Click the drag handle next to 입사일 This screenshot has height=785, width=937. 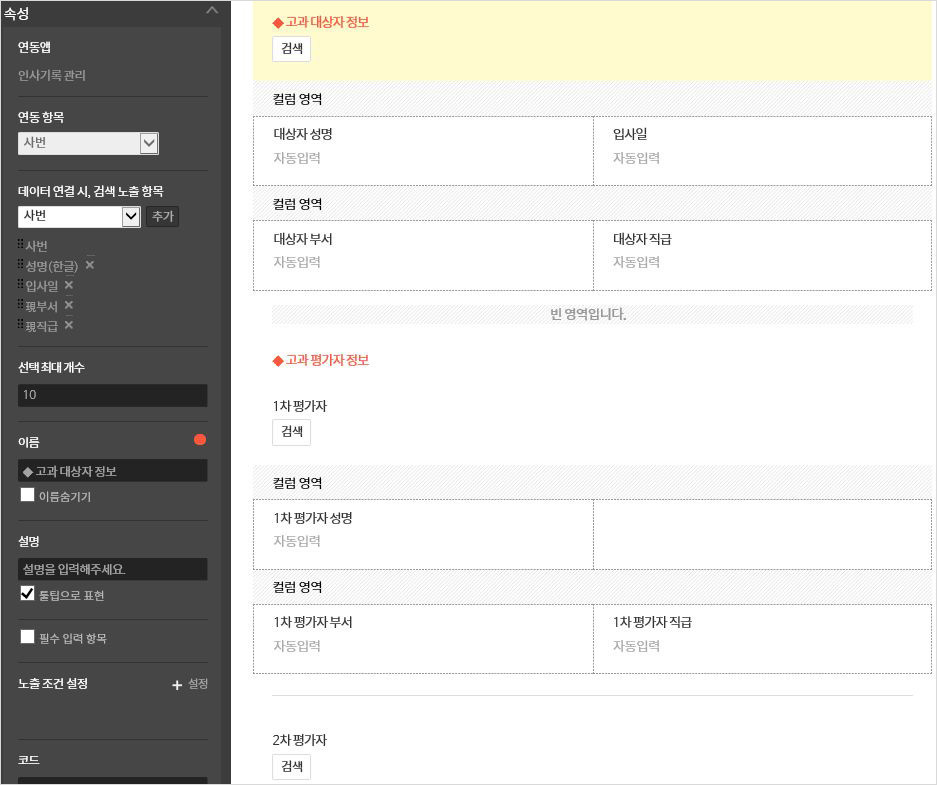click(x=20, y=285)
